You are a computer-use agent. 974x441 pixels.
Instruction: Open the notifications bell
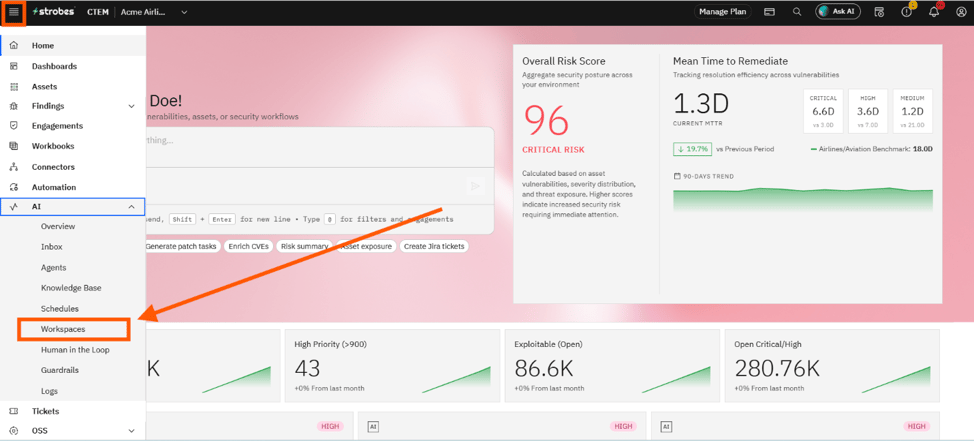[934, 12]
